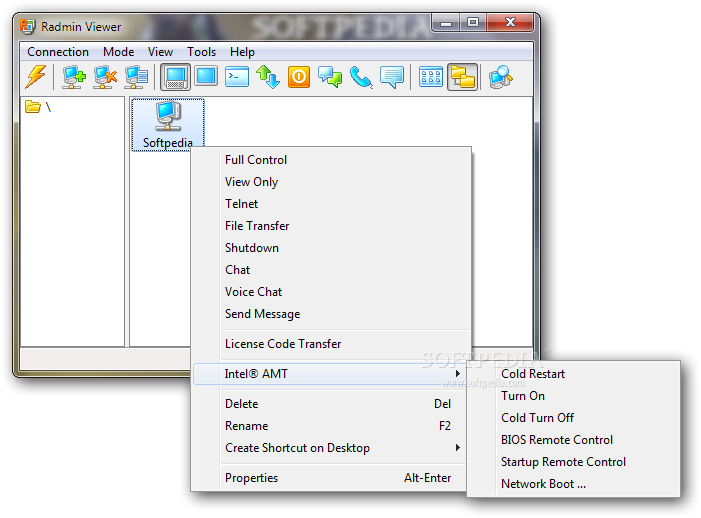Select Turn On in AMT submenu
This screenshot has height=518, width=701.
tap(573, 396)
